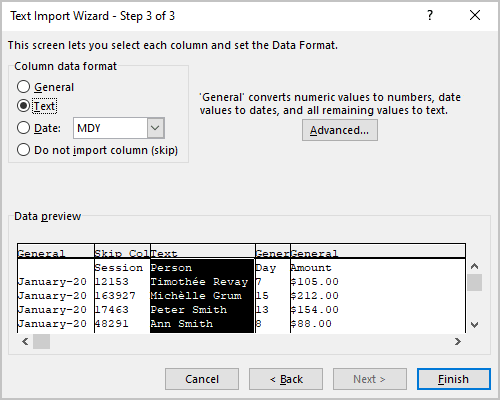This screenshot has height=400, width=500.
Task: Click day value 13 in Peter Smith row
Action: 262,310
